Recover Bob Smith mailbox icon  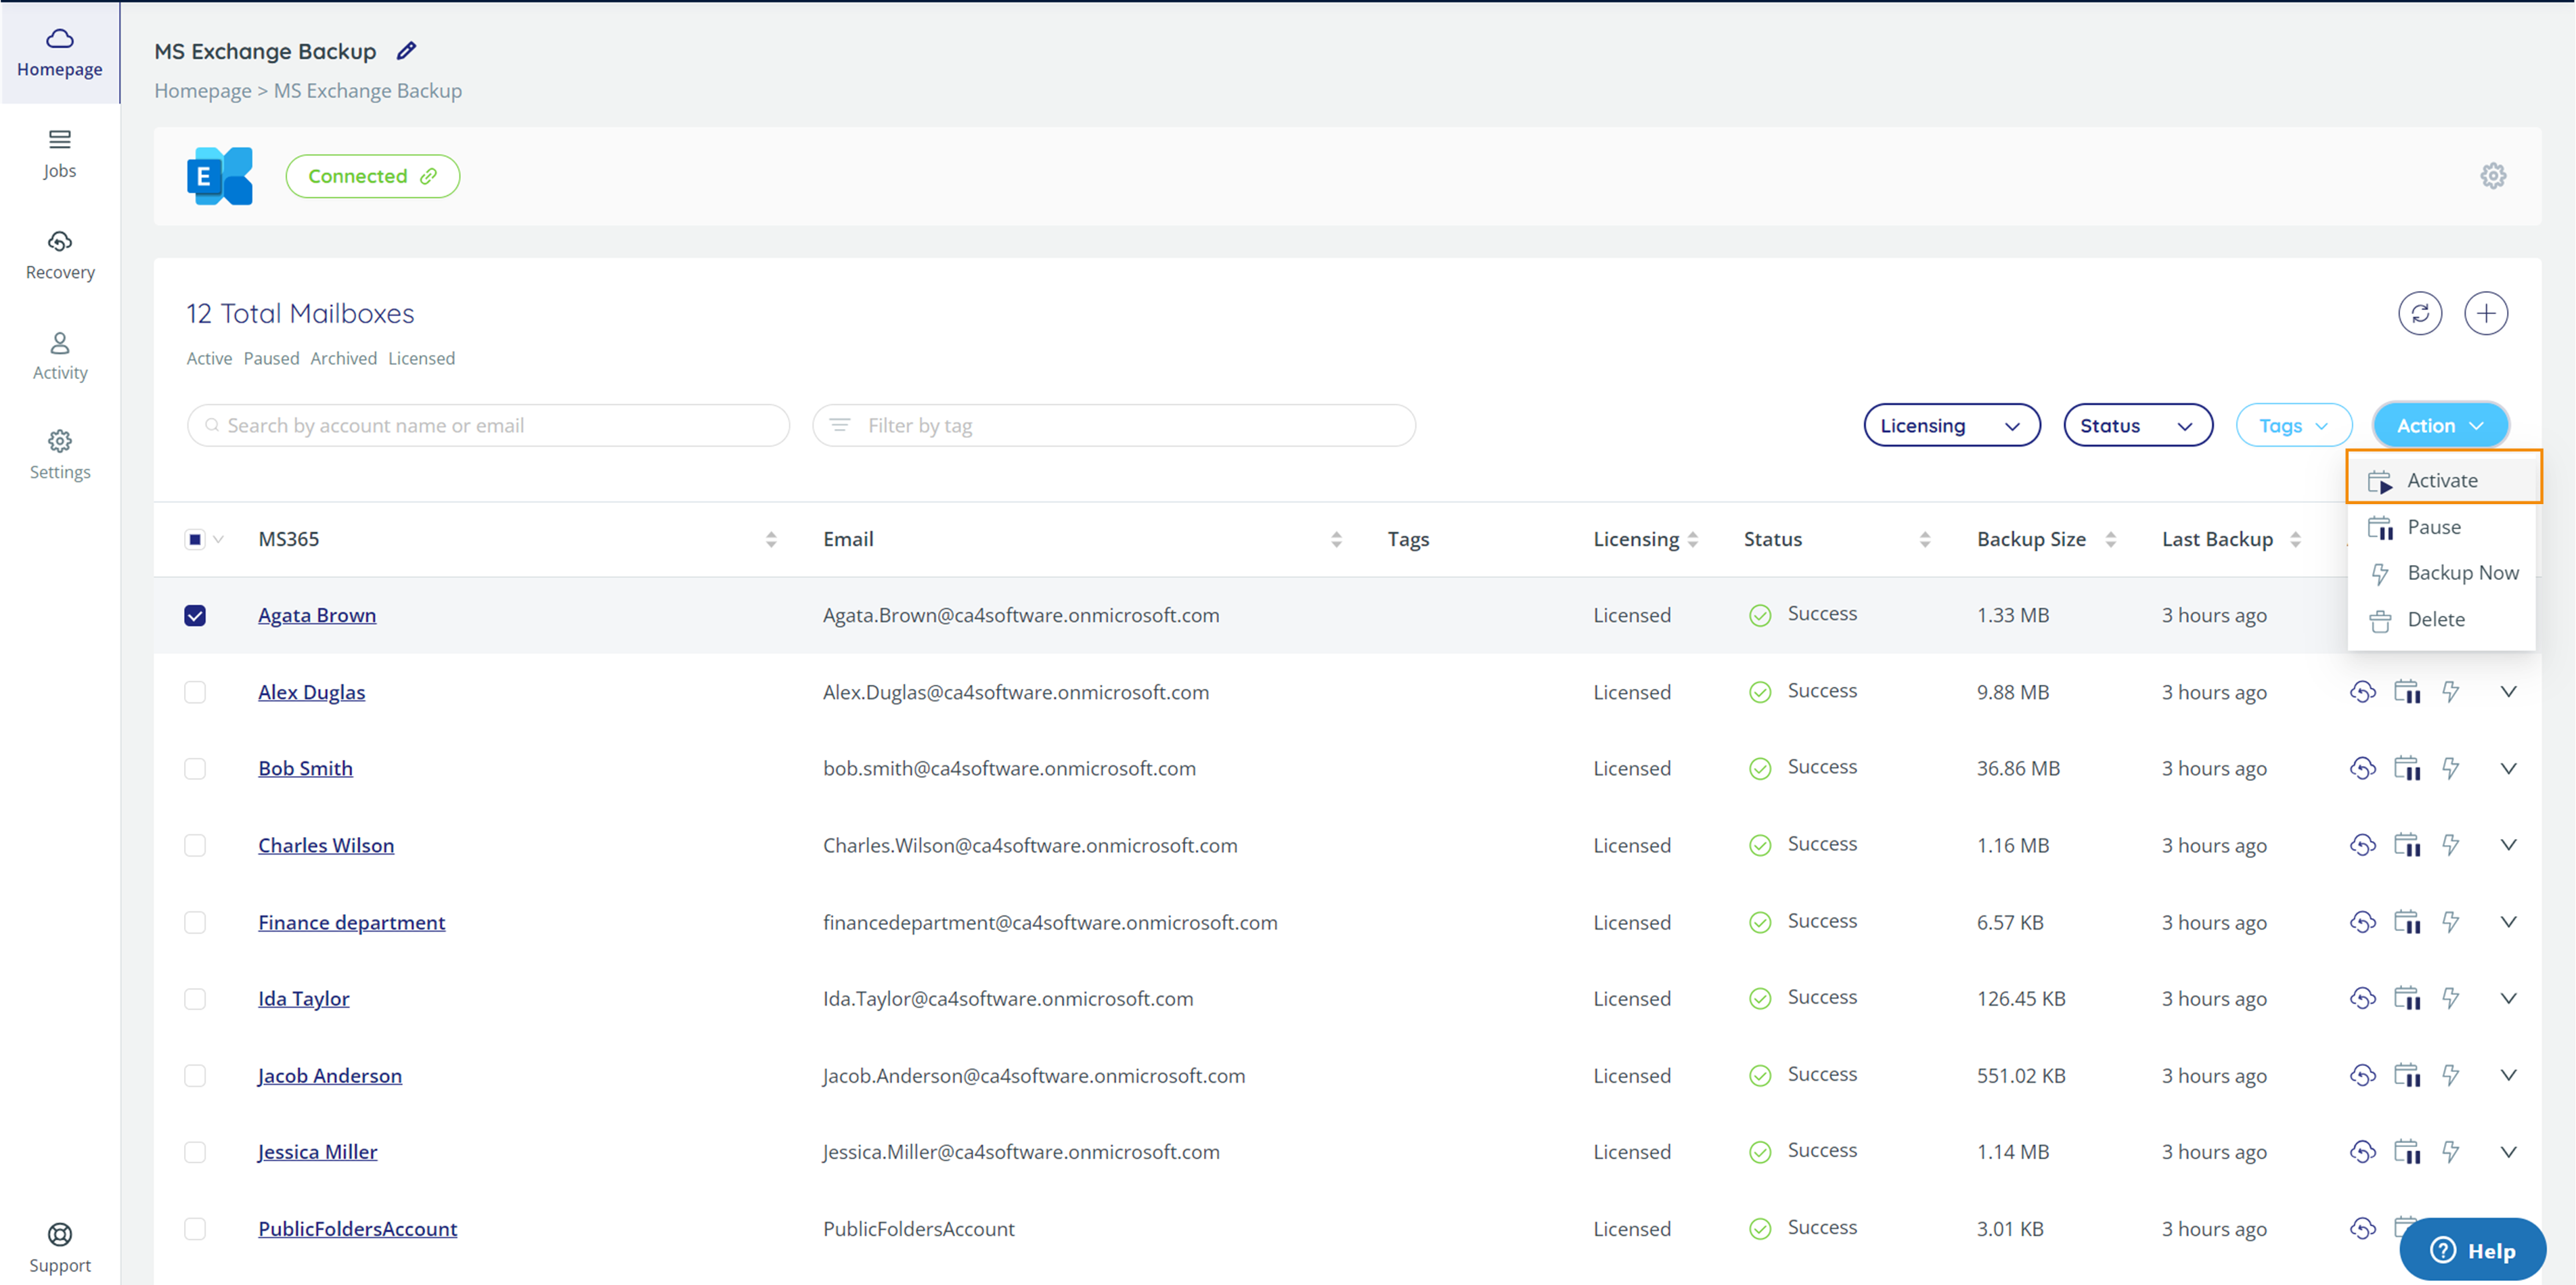[x=2362, y=768]
